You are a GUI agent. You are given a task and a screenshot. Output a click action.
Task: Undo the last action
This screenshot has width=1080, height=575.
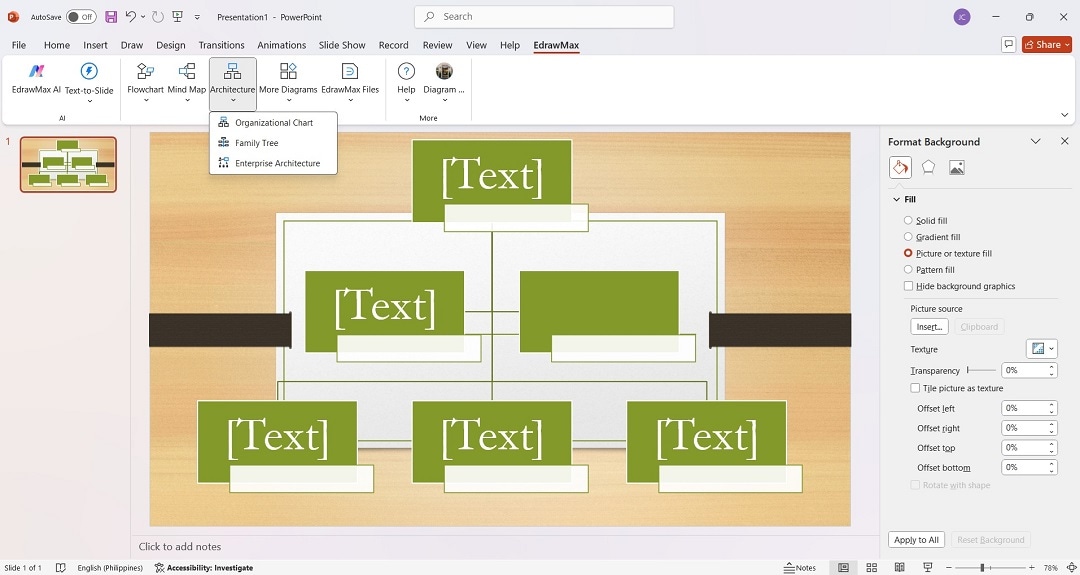pos(130,17)
